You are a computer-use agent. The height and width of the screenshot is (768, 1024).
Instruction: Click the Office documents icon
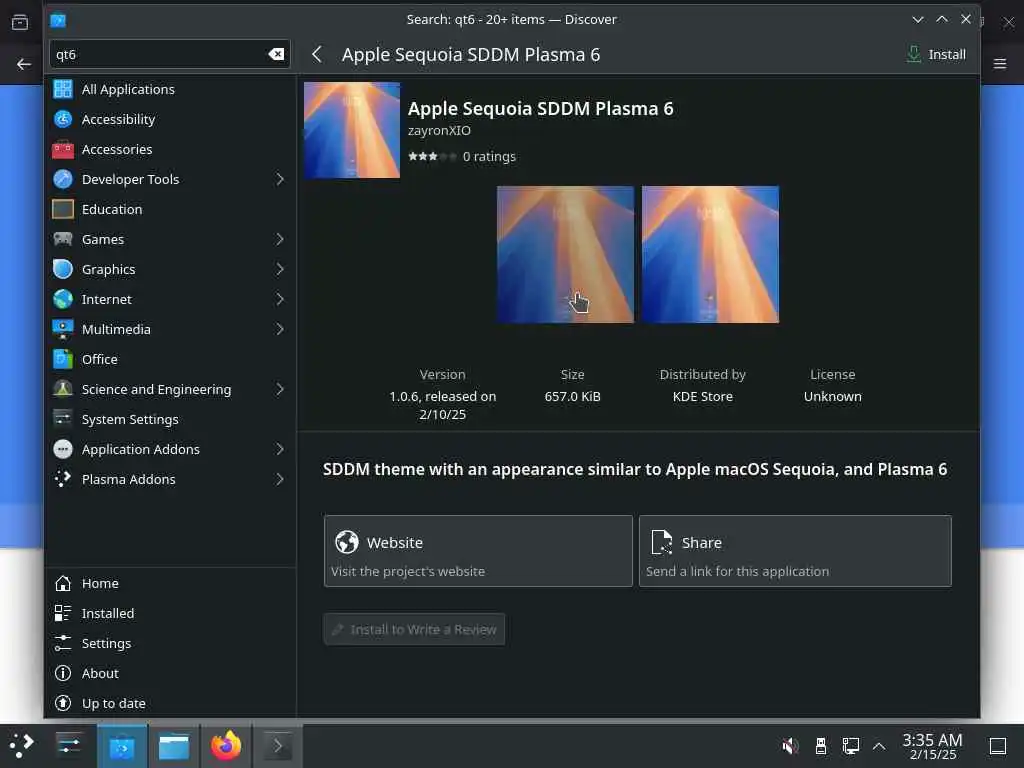click(x=63, y=359)
